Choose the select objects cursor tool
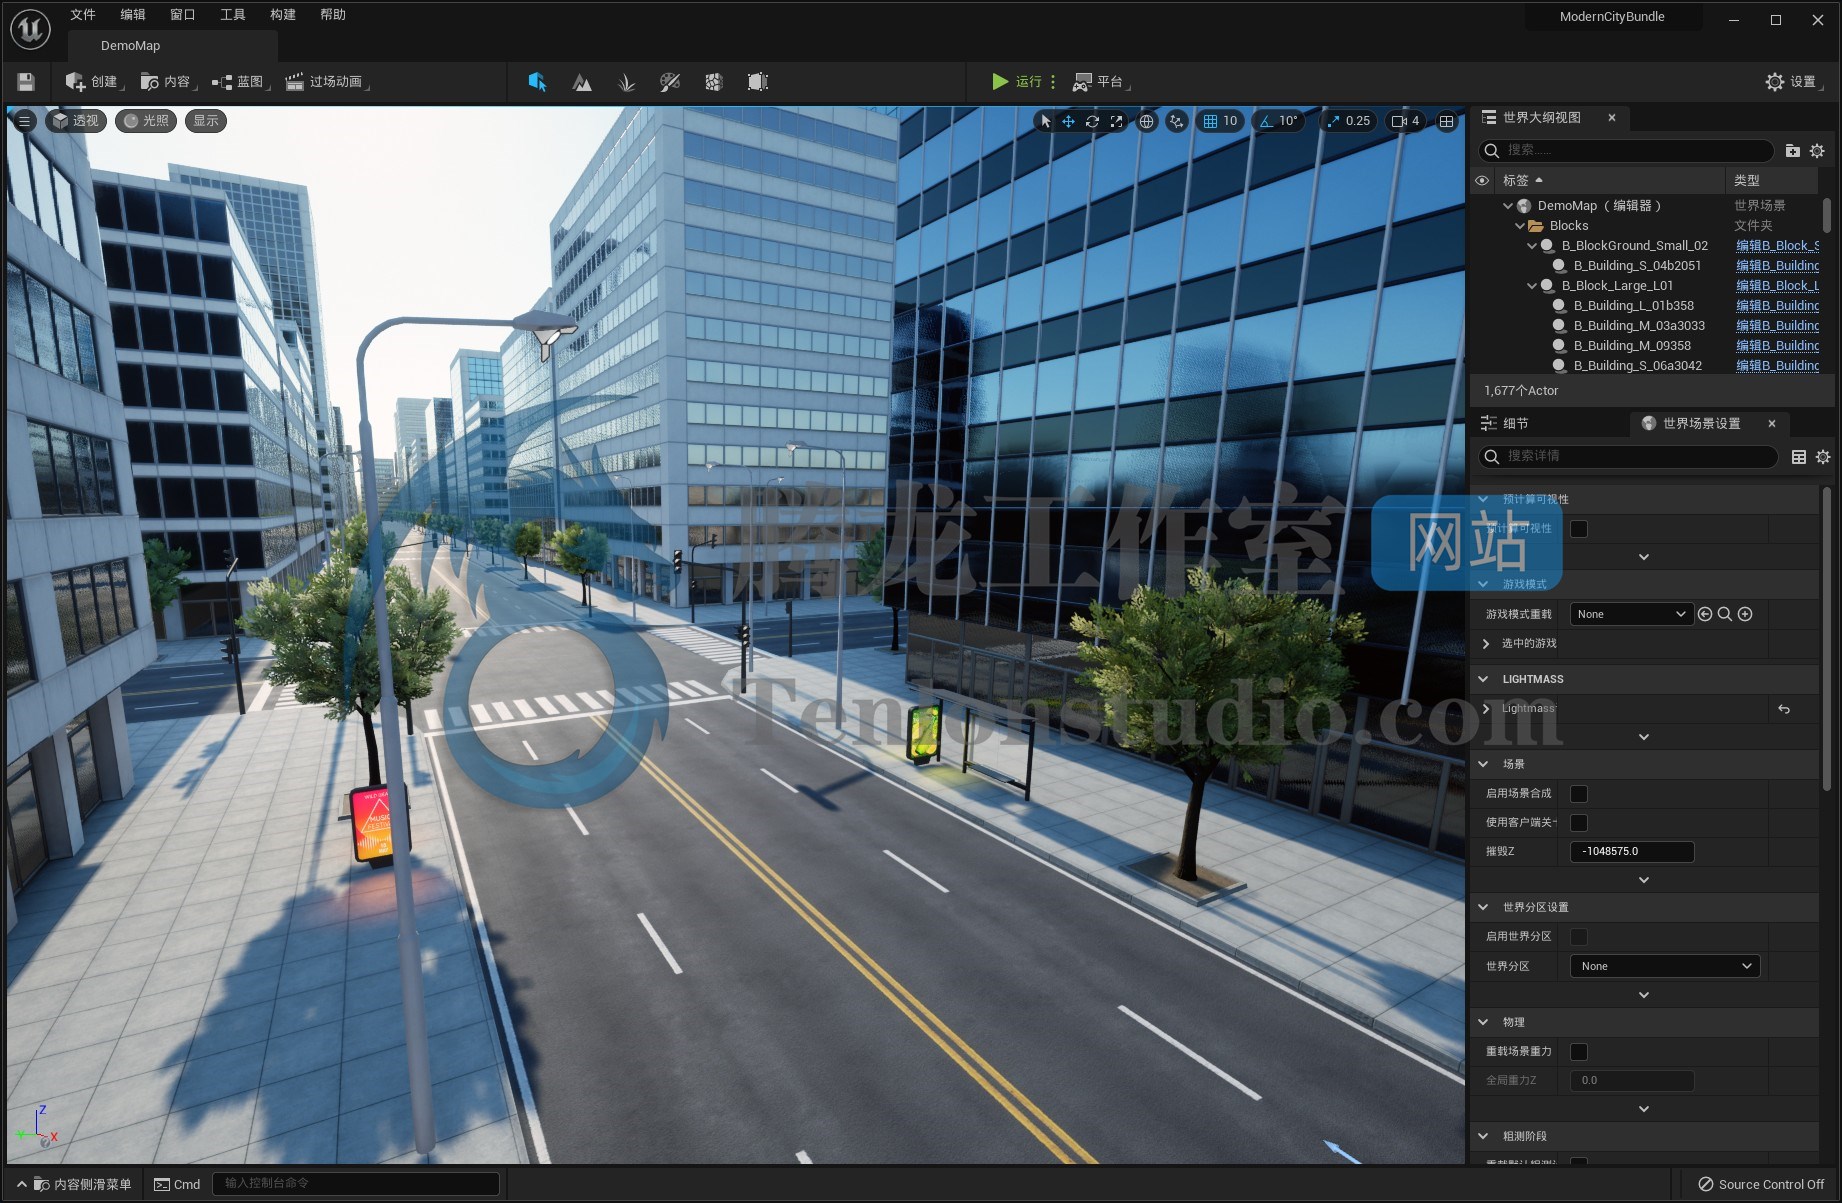Image resolution: width=1842 pixels, height=1203 pixels. tap(1045, 121)
